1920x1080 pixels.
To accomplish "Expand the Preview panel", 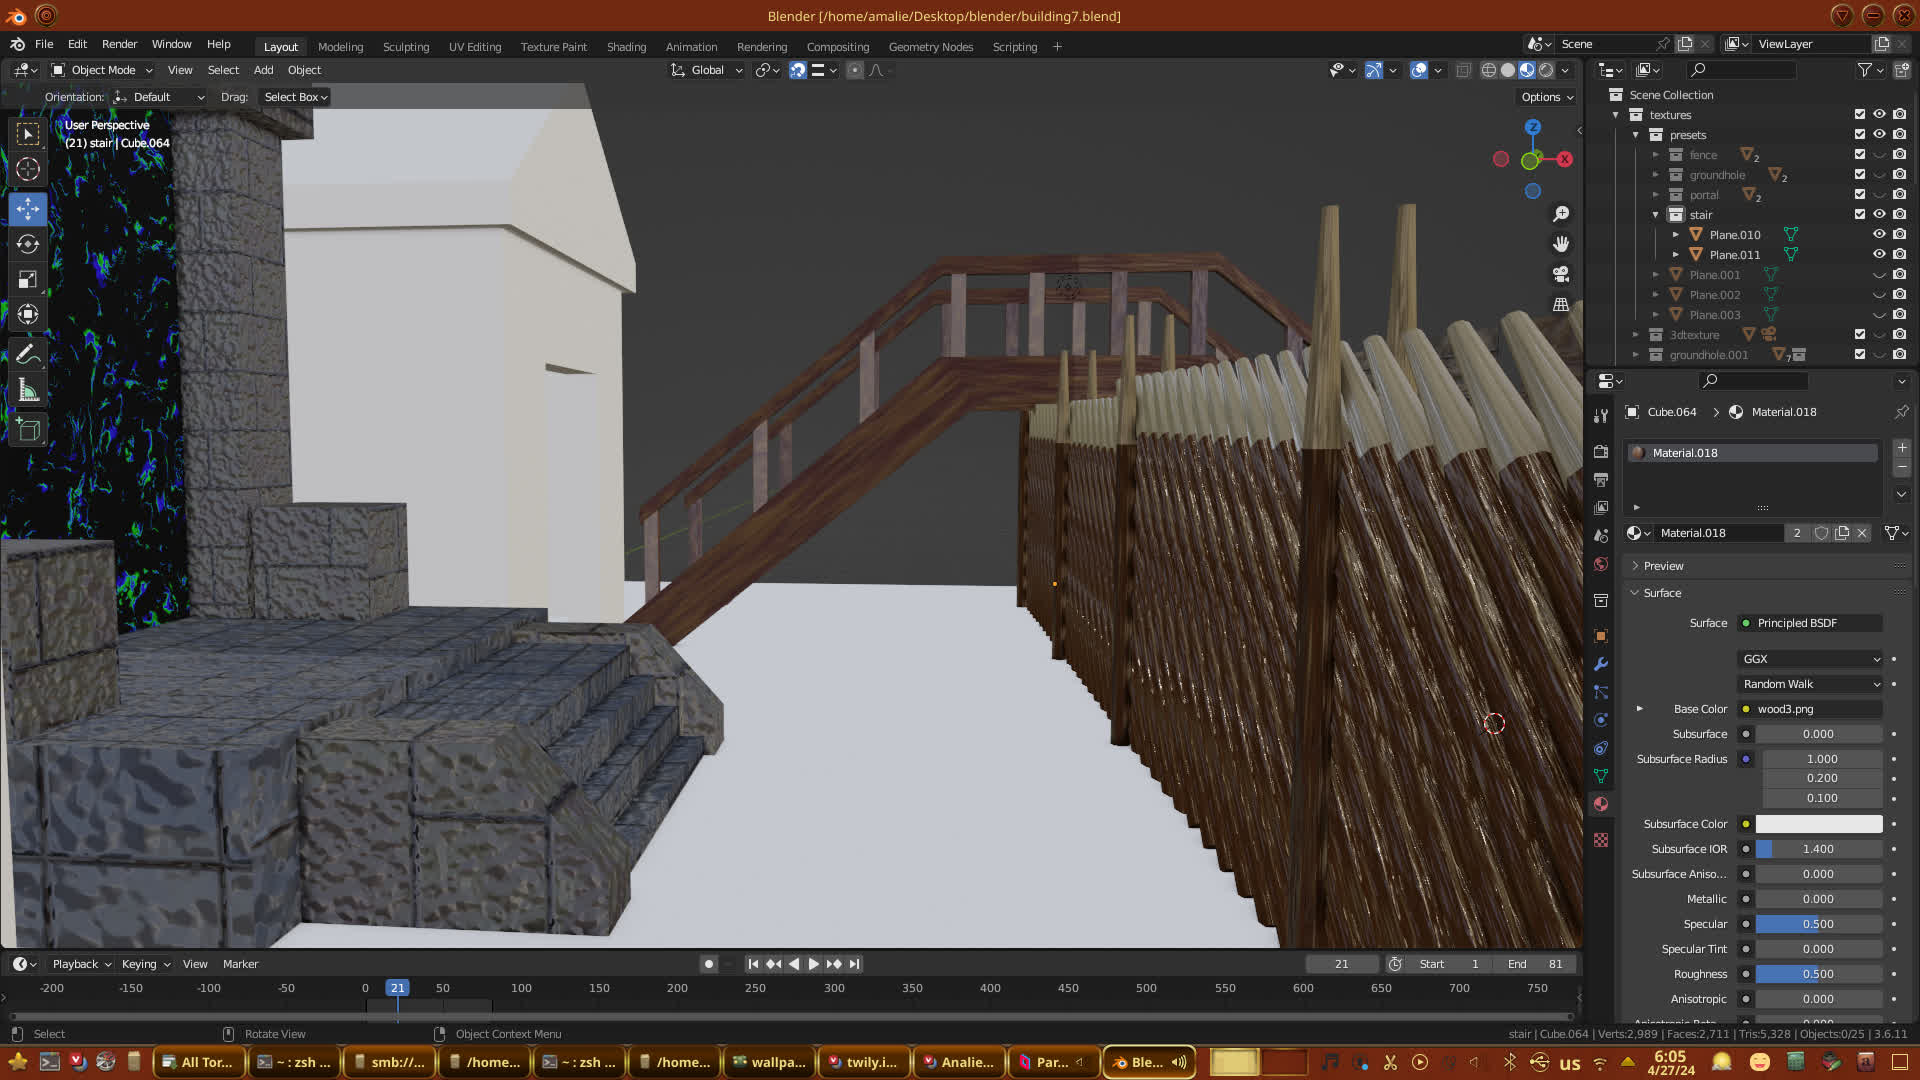I will tap(1663, 566).
